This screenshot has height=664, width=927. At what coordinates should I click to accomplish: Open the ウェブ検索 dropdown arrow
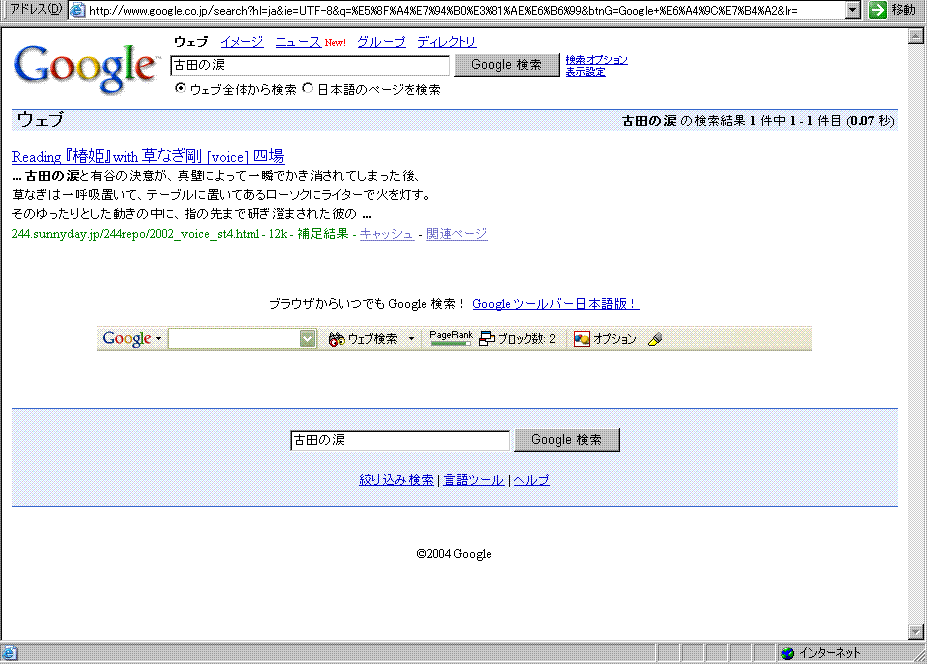pyautogui.click(x=411, y=339)
